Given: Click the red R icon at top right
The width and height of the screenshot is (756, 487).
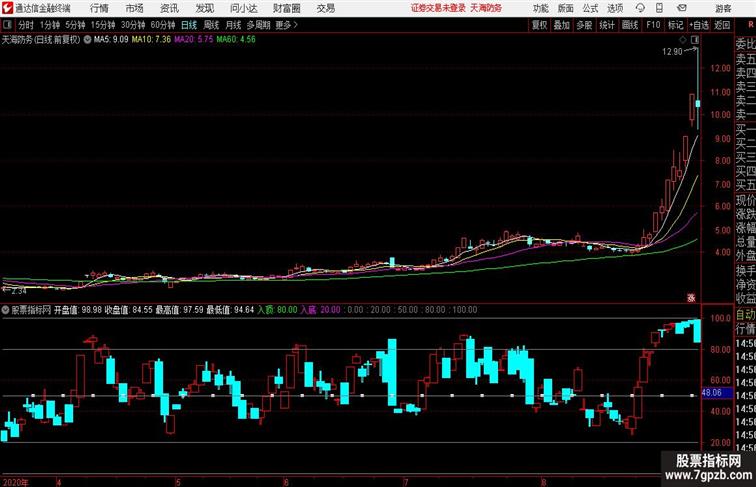Looking at the screenshot, I should coord(751,25).
